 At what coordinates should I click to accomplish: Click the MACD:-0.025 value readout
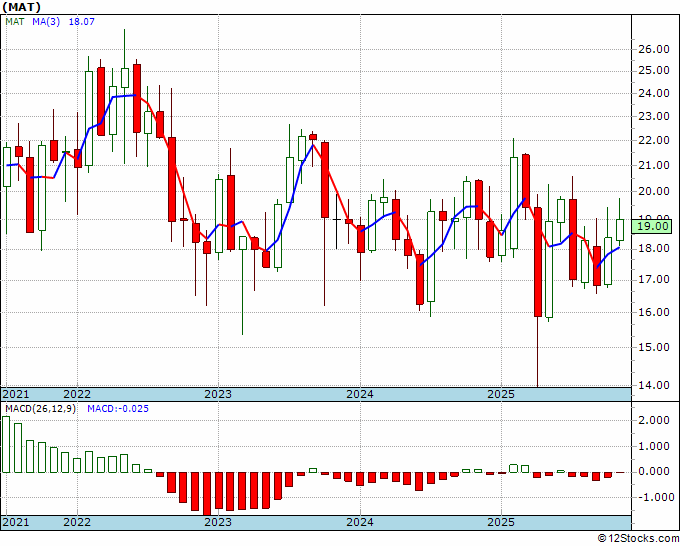[118, 409]
